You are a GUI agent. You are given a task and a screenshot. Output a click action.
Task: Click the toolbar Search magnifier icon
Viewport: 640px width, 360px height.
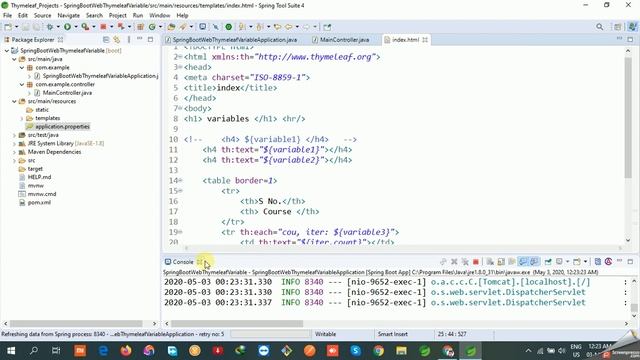(x=599, y=27)
